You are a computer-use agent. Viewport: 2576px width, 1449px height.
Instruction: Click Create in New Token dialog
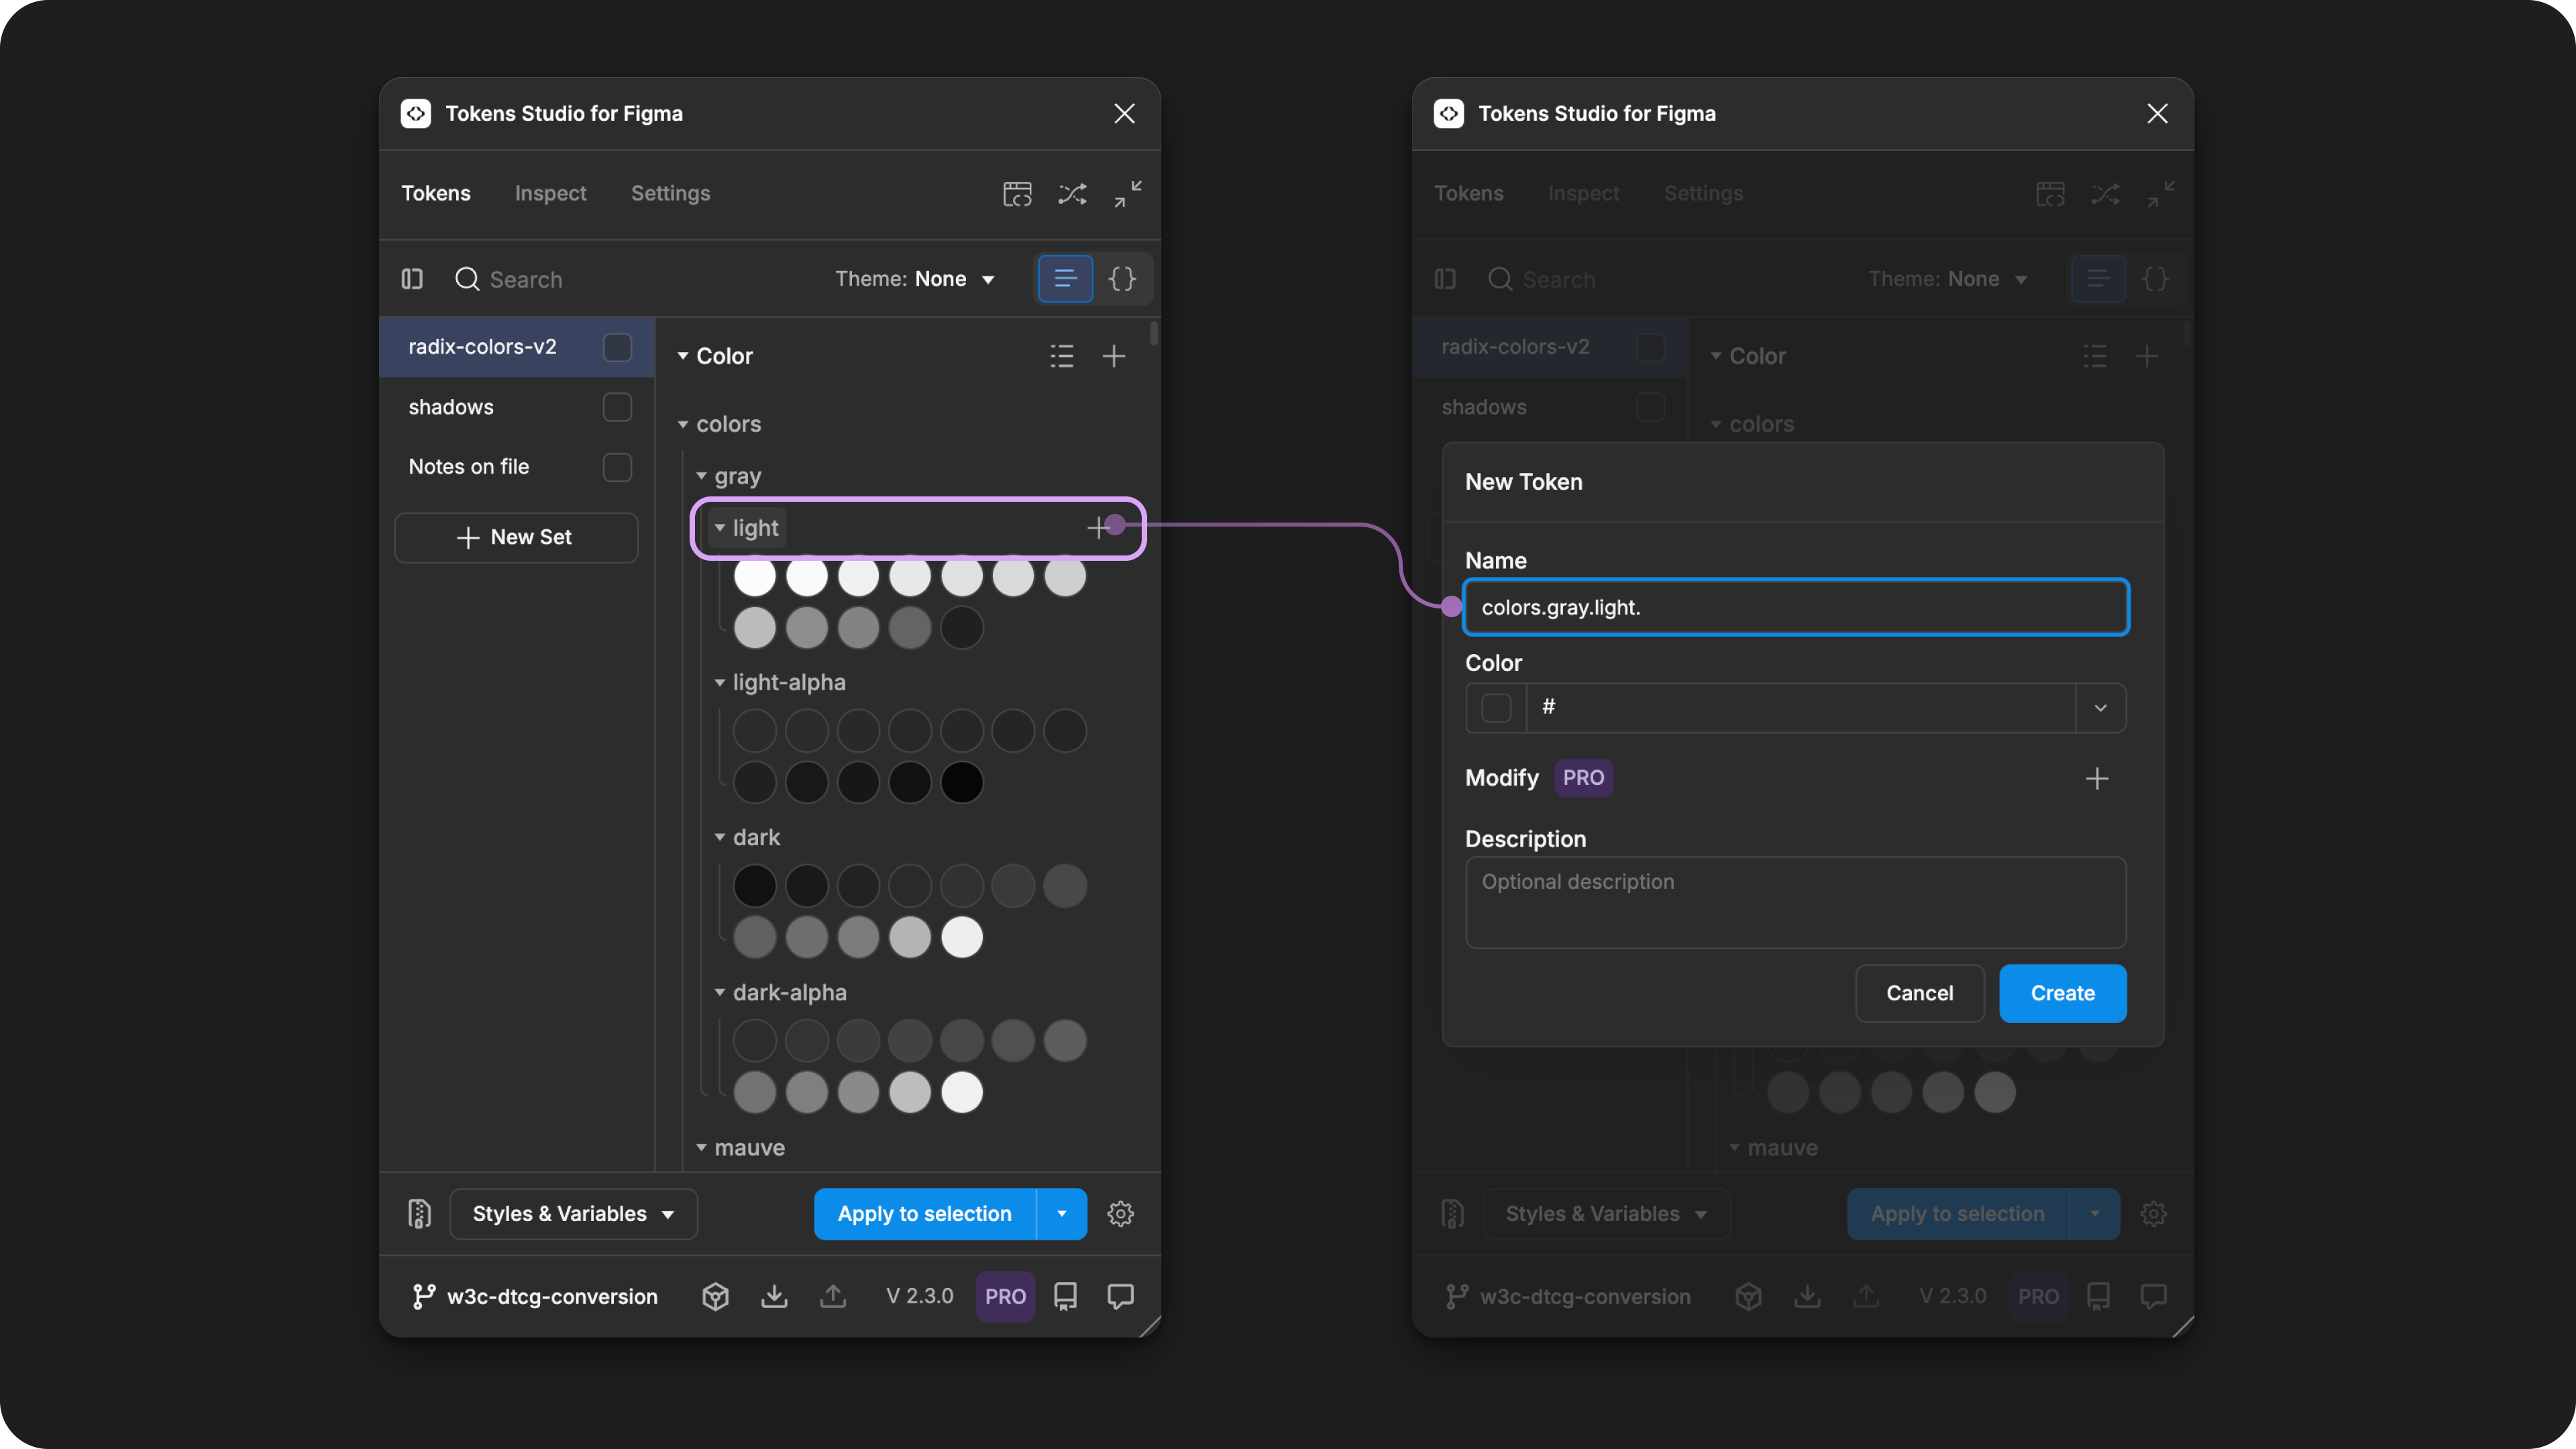click(x=2062, y=993)
